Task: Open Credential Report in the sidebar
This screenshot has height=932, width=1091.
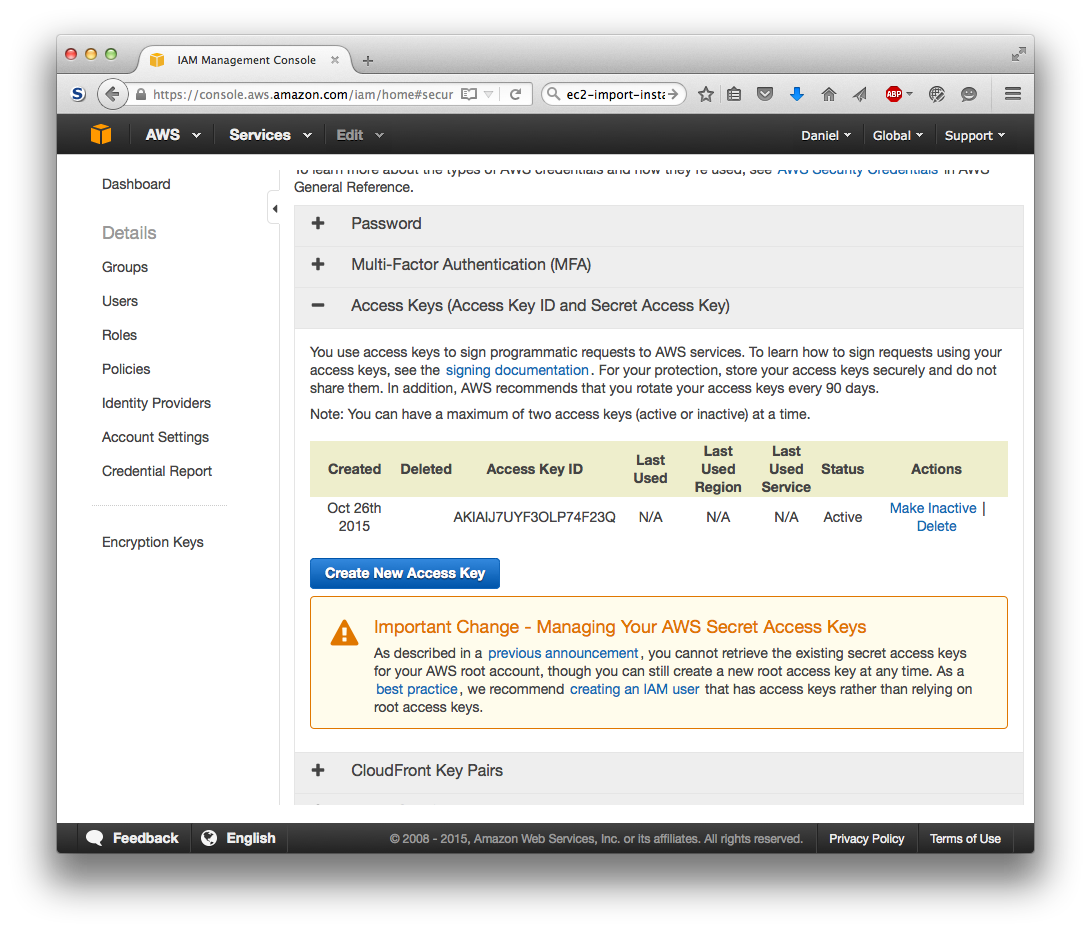Action: click(157, 471)
